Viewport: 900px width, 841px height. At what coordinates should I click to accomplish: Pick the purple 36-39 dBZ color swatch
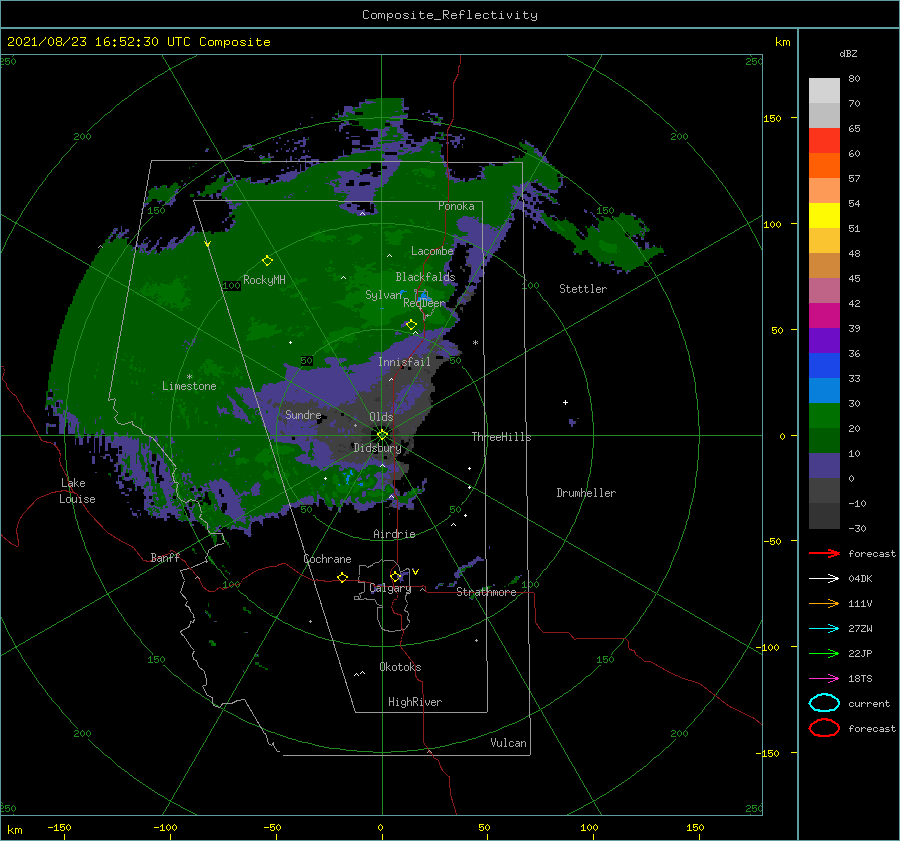(824, 340)
